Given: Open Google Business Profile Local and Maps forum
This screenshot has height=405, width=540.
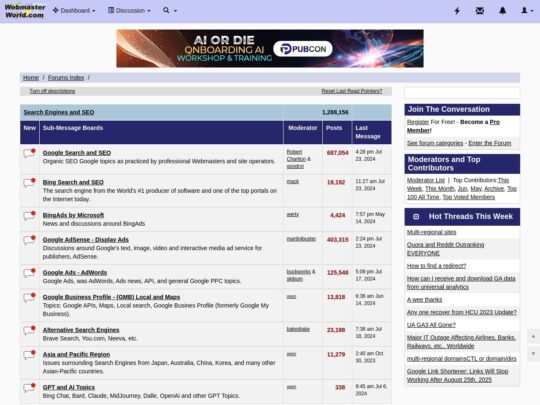Looking at the screenshot, I should point(111,297).
